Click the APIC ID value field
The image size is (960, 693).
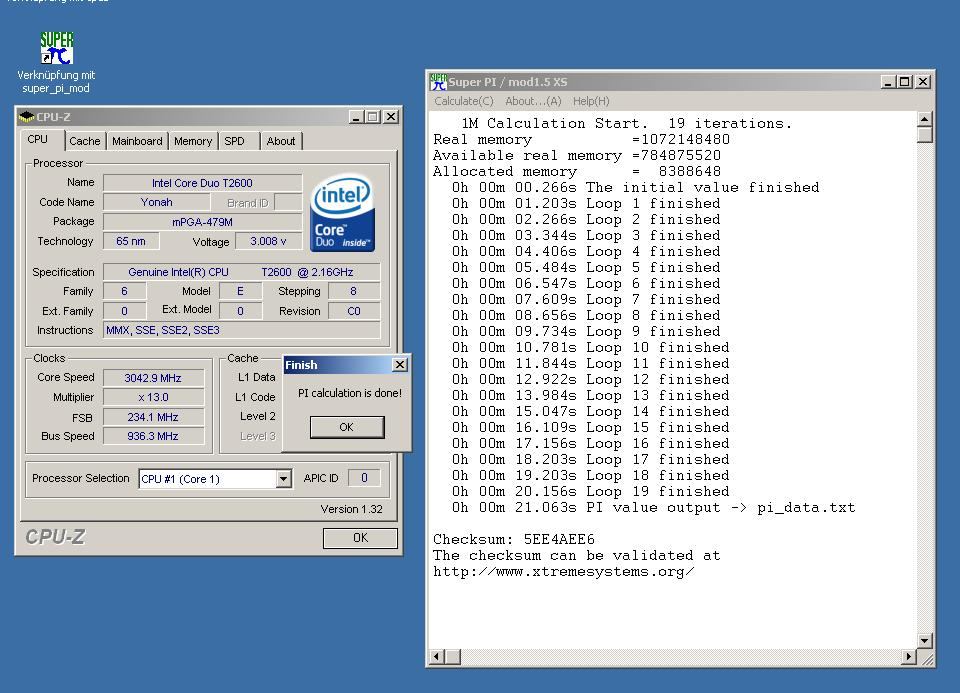point(364,478)
